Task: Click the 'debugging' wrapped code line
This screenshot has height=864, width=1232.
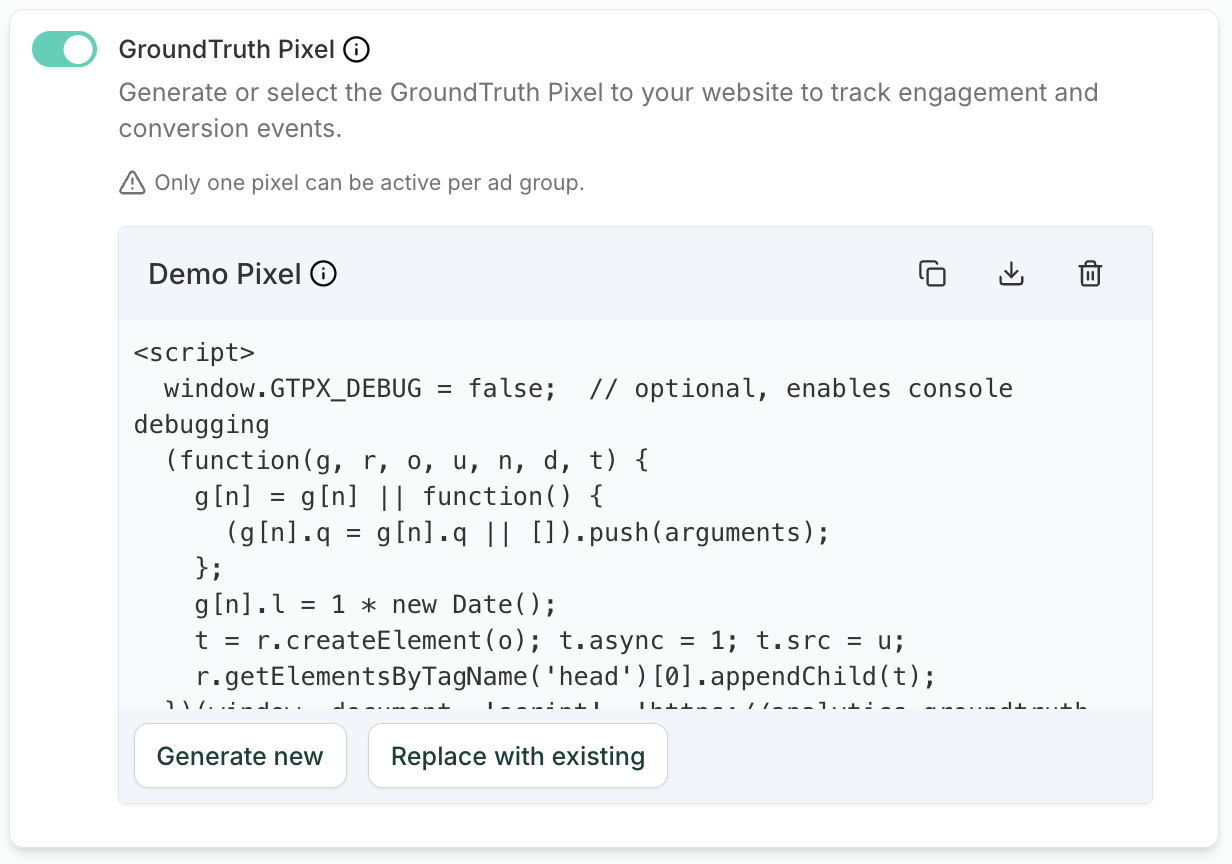Action: pos(201,425)
